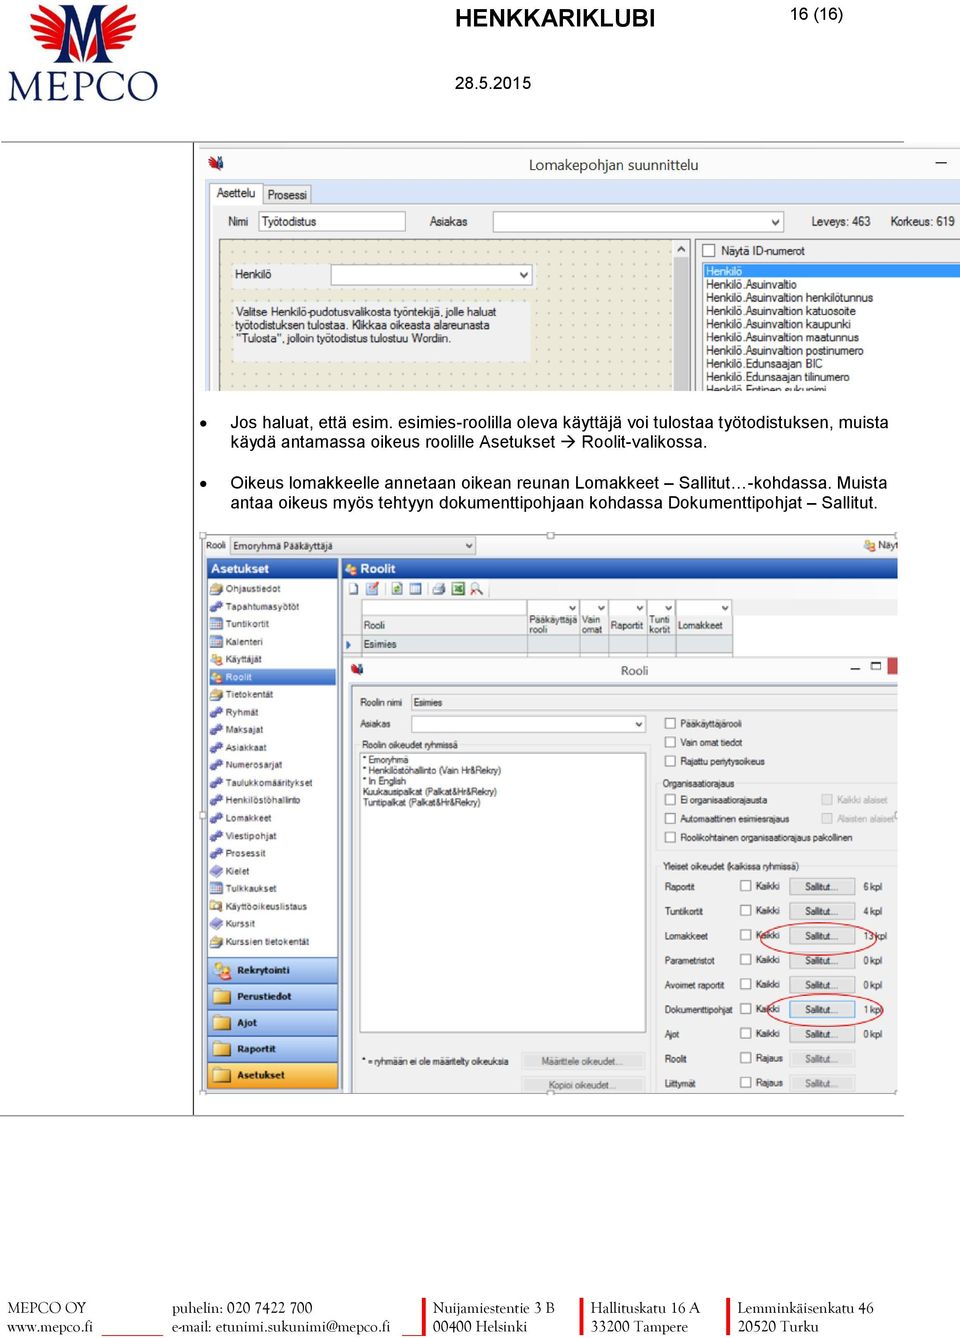Open Raportit column filter dropdown

640,608
